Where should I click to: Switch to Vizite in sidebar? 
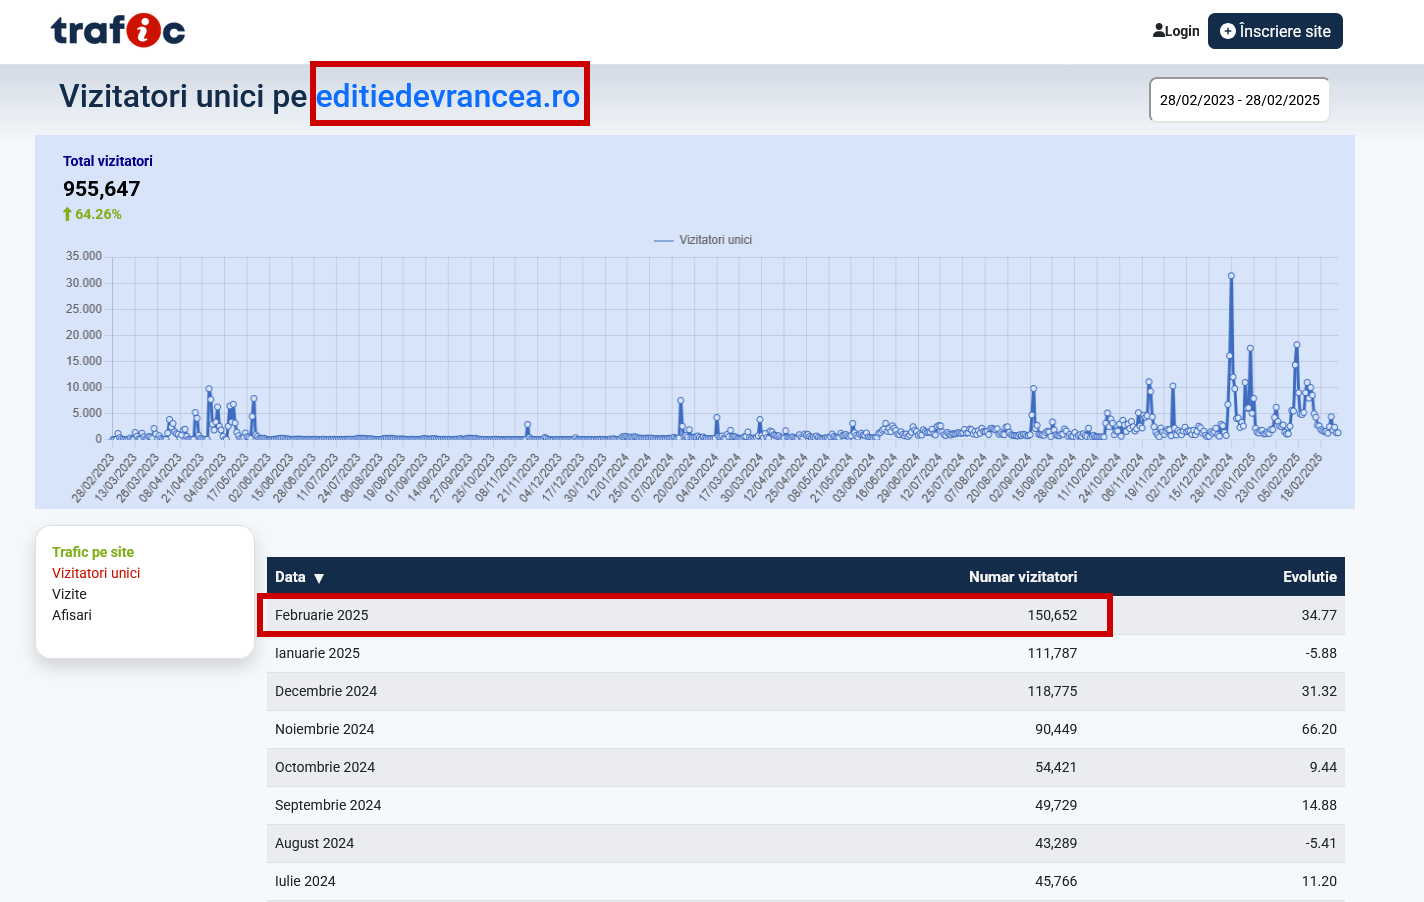69,594
